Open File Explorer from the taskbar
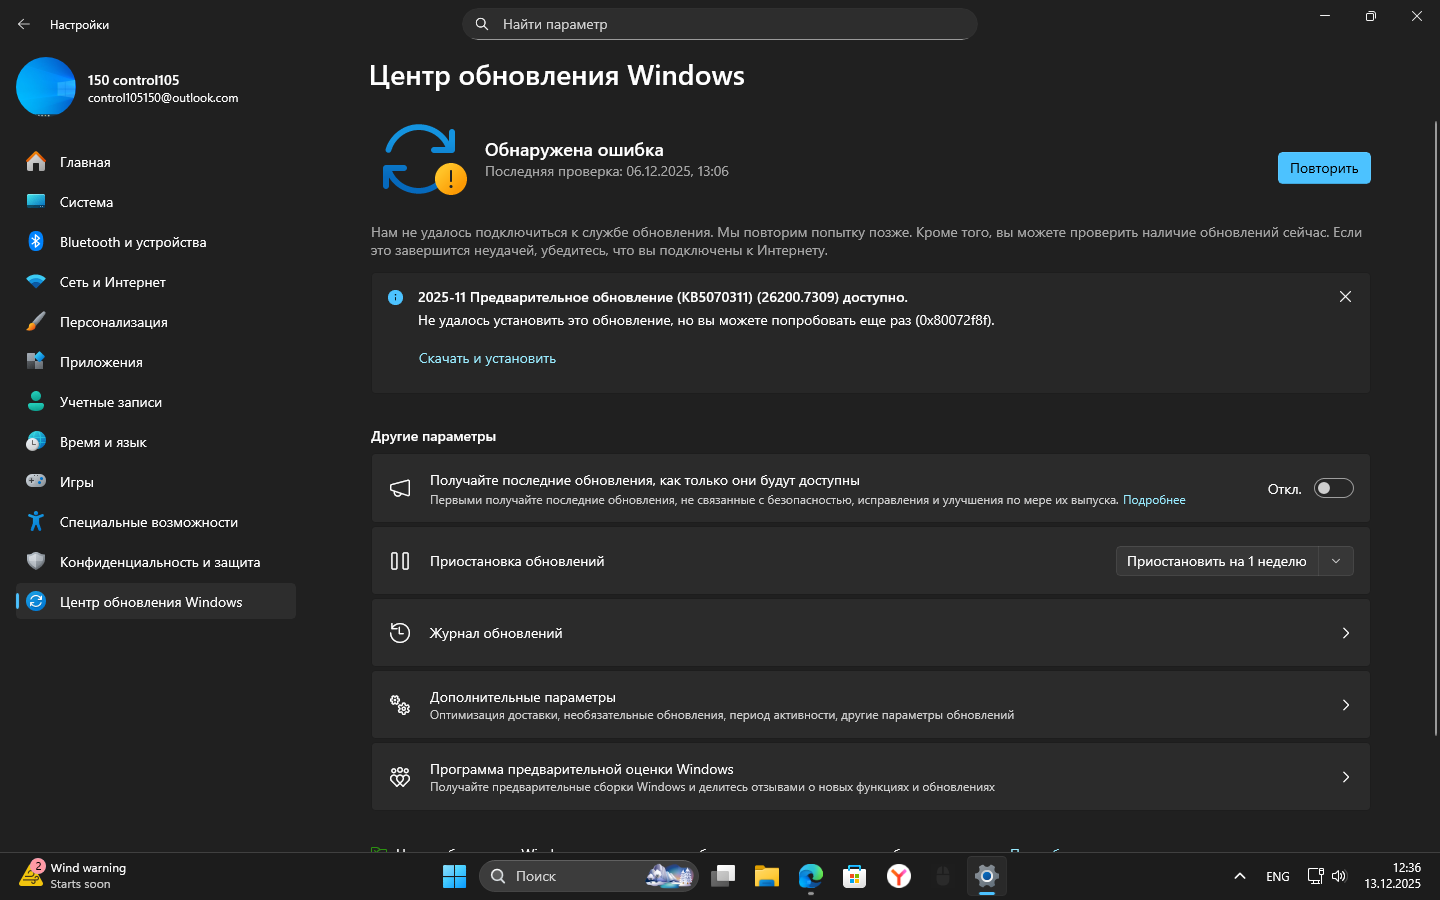The image size is (1440, 900). tap(767, 876)
